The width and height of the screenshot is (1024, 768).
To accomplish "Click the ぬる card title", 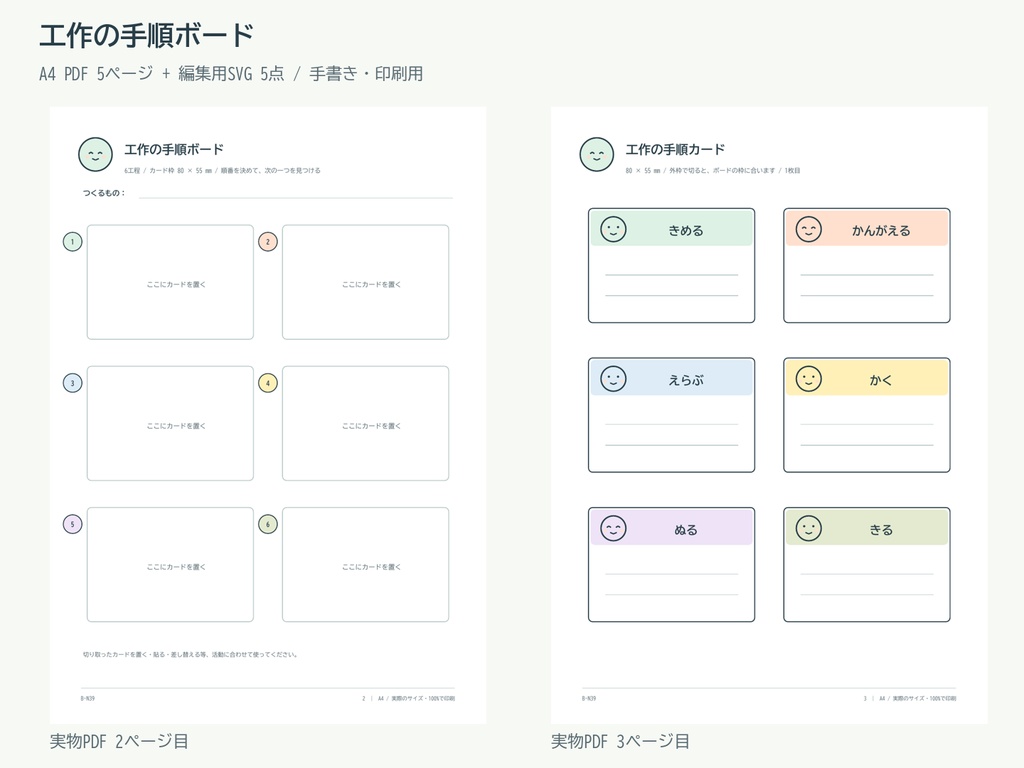I will click(x=686, y=530).
